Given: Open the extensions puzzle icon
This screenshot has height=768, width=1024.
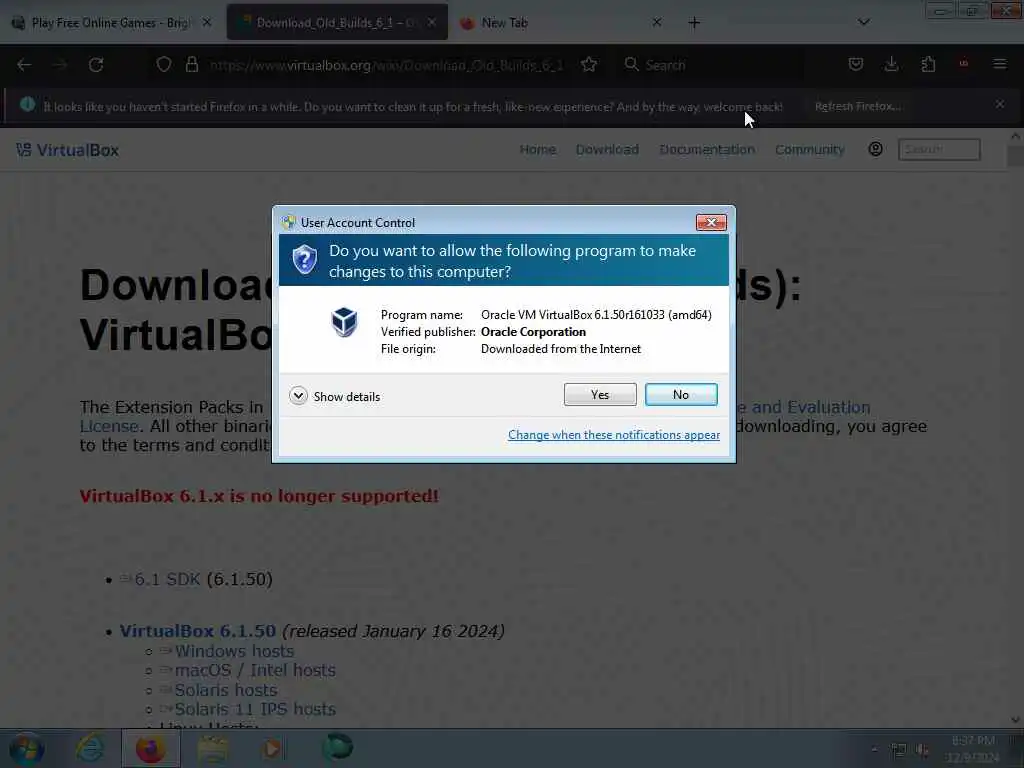Looking at the screenshot, I should click(x=928, y=64).
